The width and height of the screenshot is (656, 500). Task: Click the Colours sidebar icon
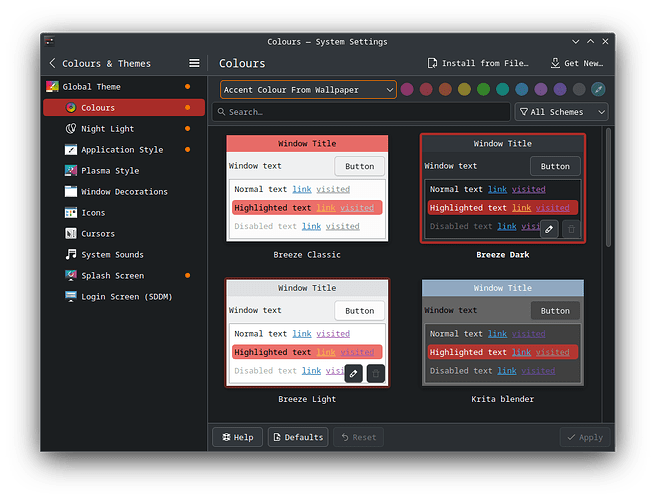(71, 108)
